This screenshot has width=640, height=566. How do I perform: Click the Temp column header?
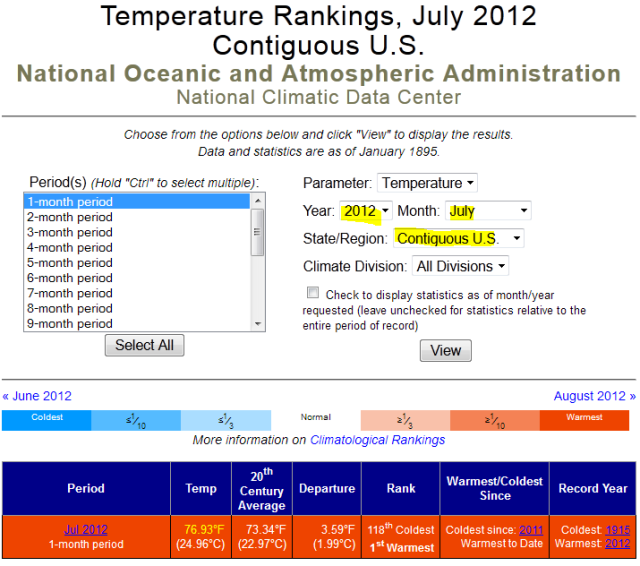pyautogui.click(x=201, y=488)
